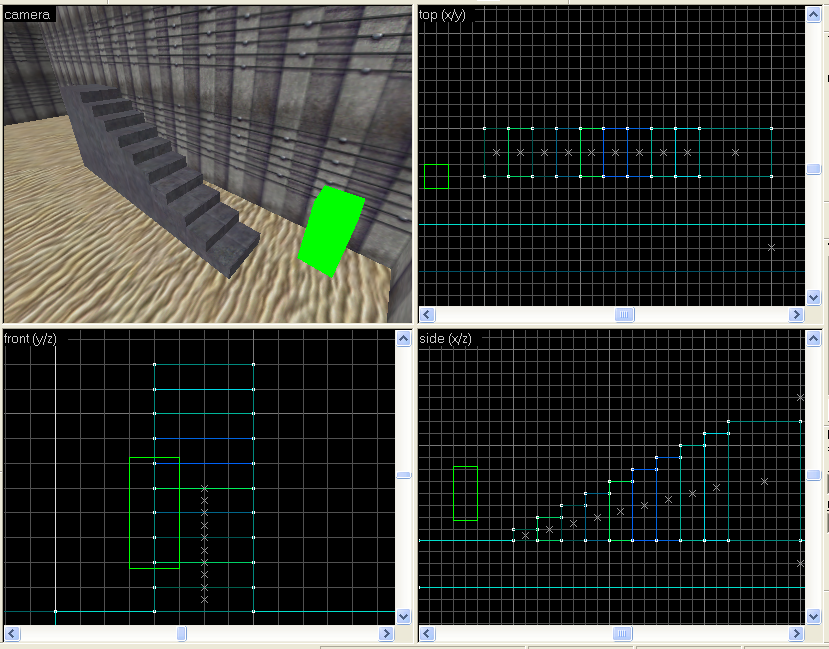The image size is (829, 649).
Task: Click horizontal scrollbar thumb in top view
Action: [624, 315]
